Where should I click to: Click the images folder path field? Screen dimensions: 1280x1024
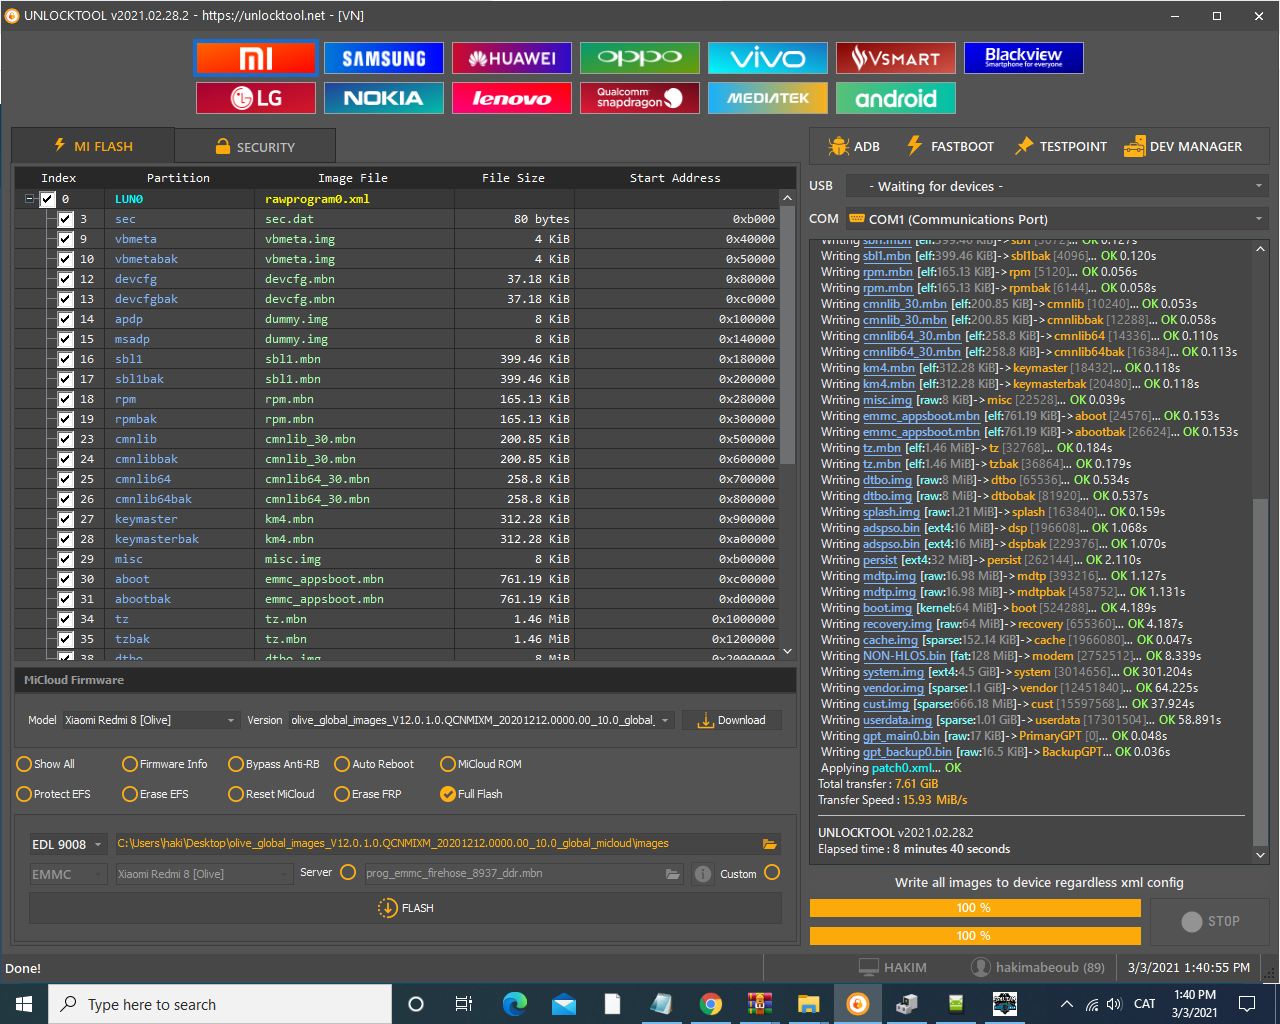point(437,844)
